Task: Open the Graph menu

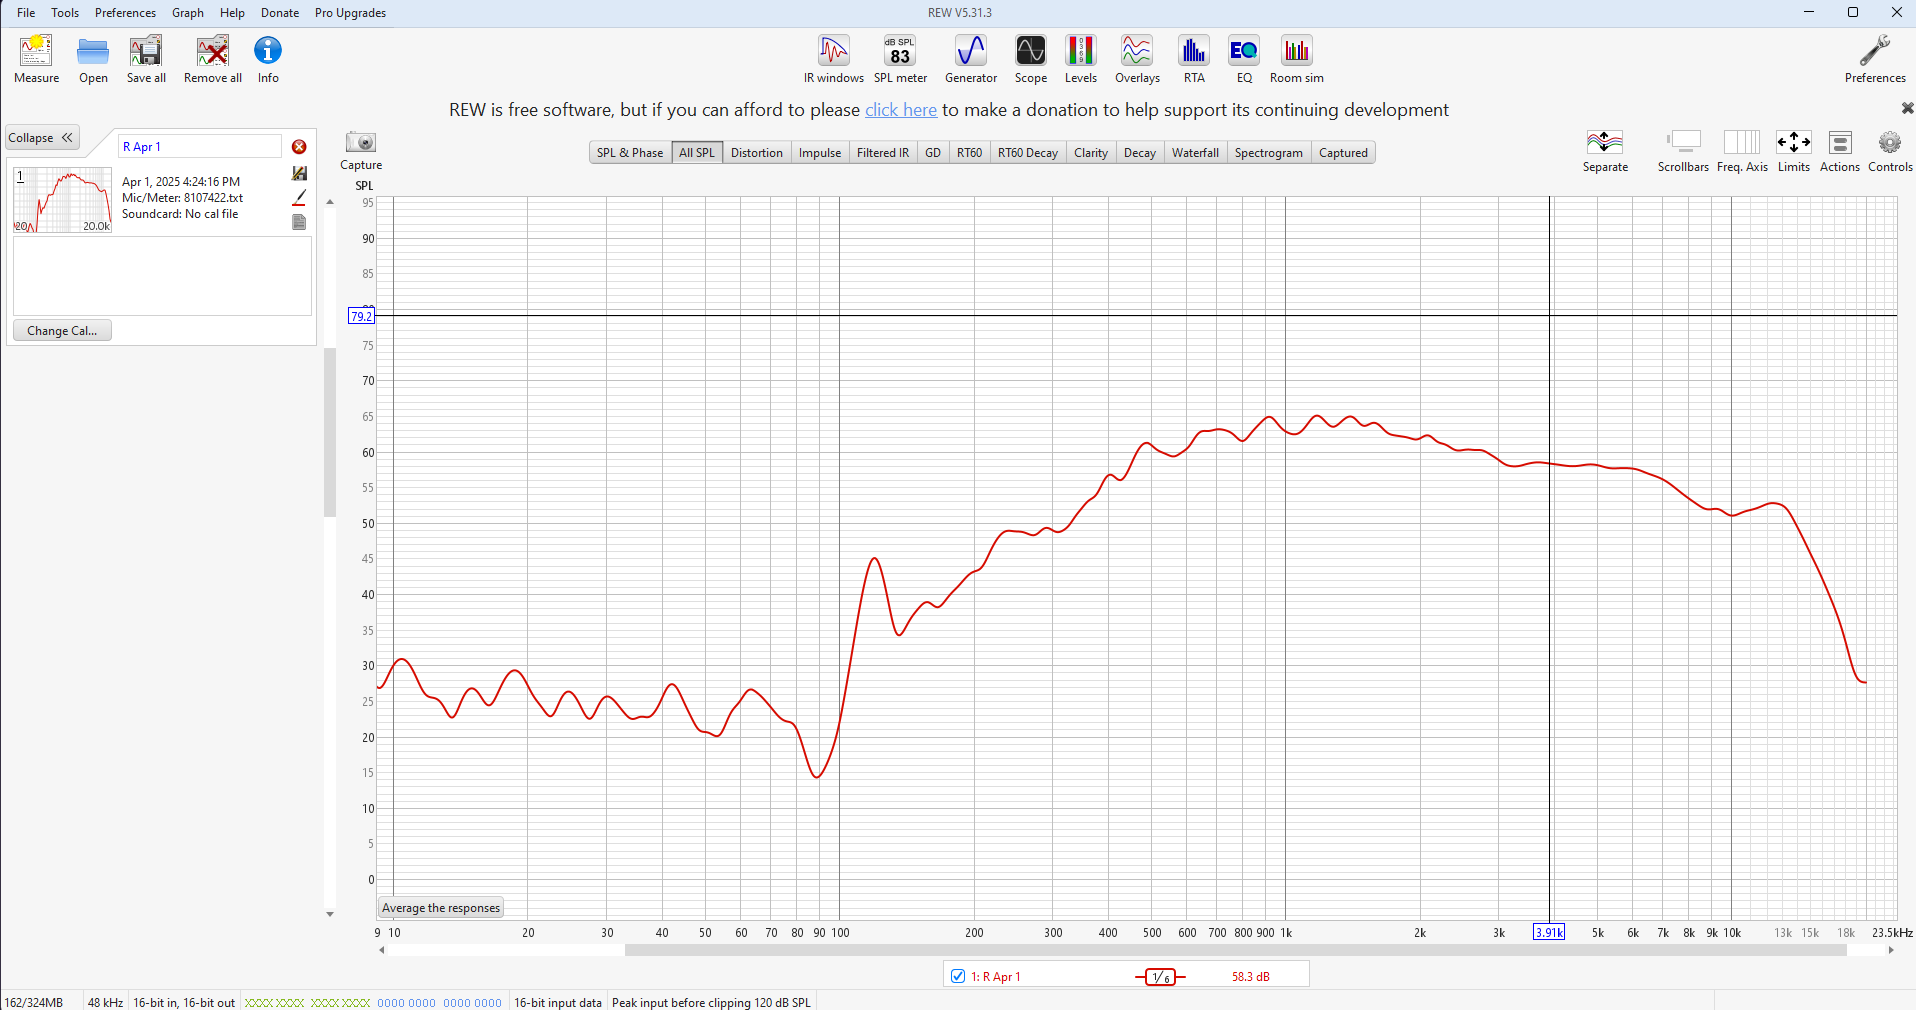Action: (188, 13)
